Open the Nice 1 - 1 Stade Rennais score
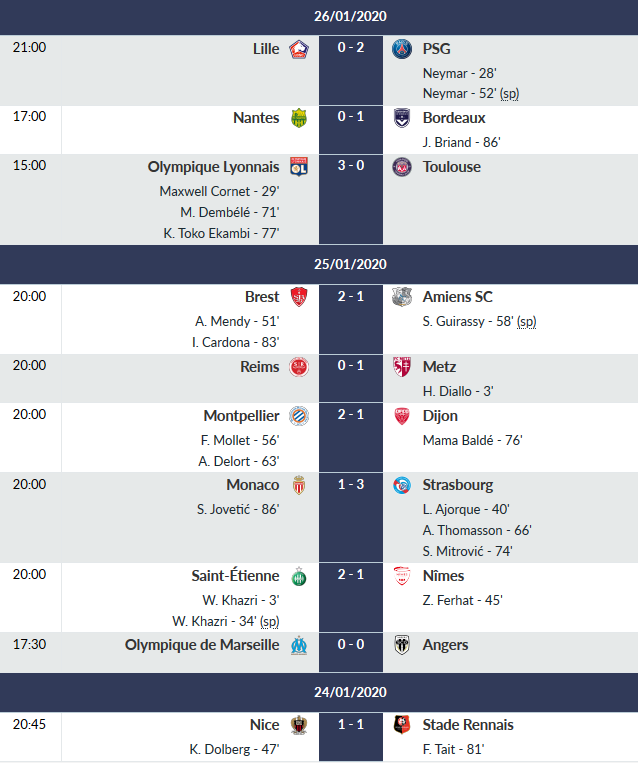Screen dimensions: 638x763 coord(350,725)
